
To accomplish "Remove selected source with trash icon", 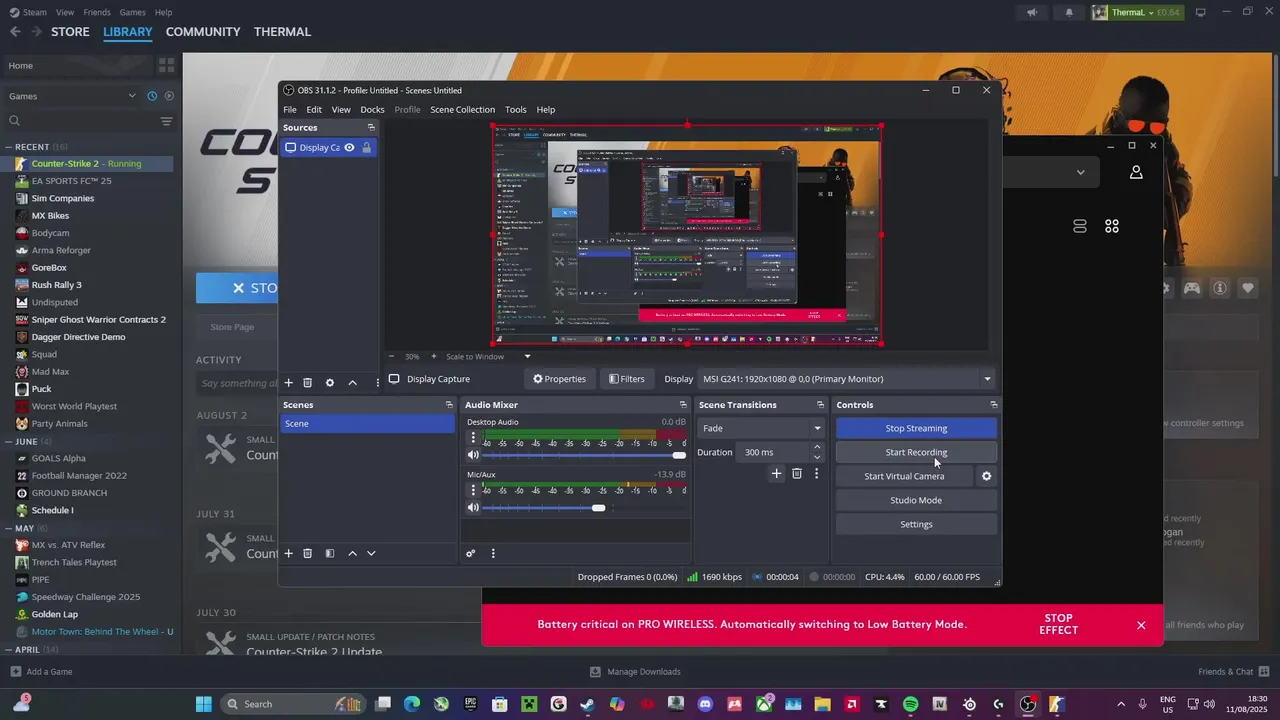I will [308, 383].
